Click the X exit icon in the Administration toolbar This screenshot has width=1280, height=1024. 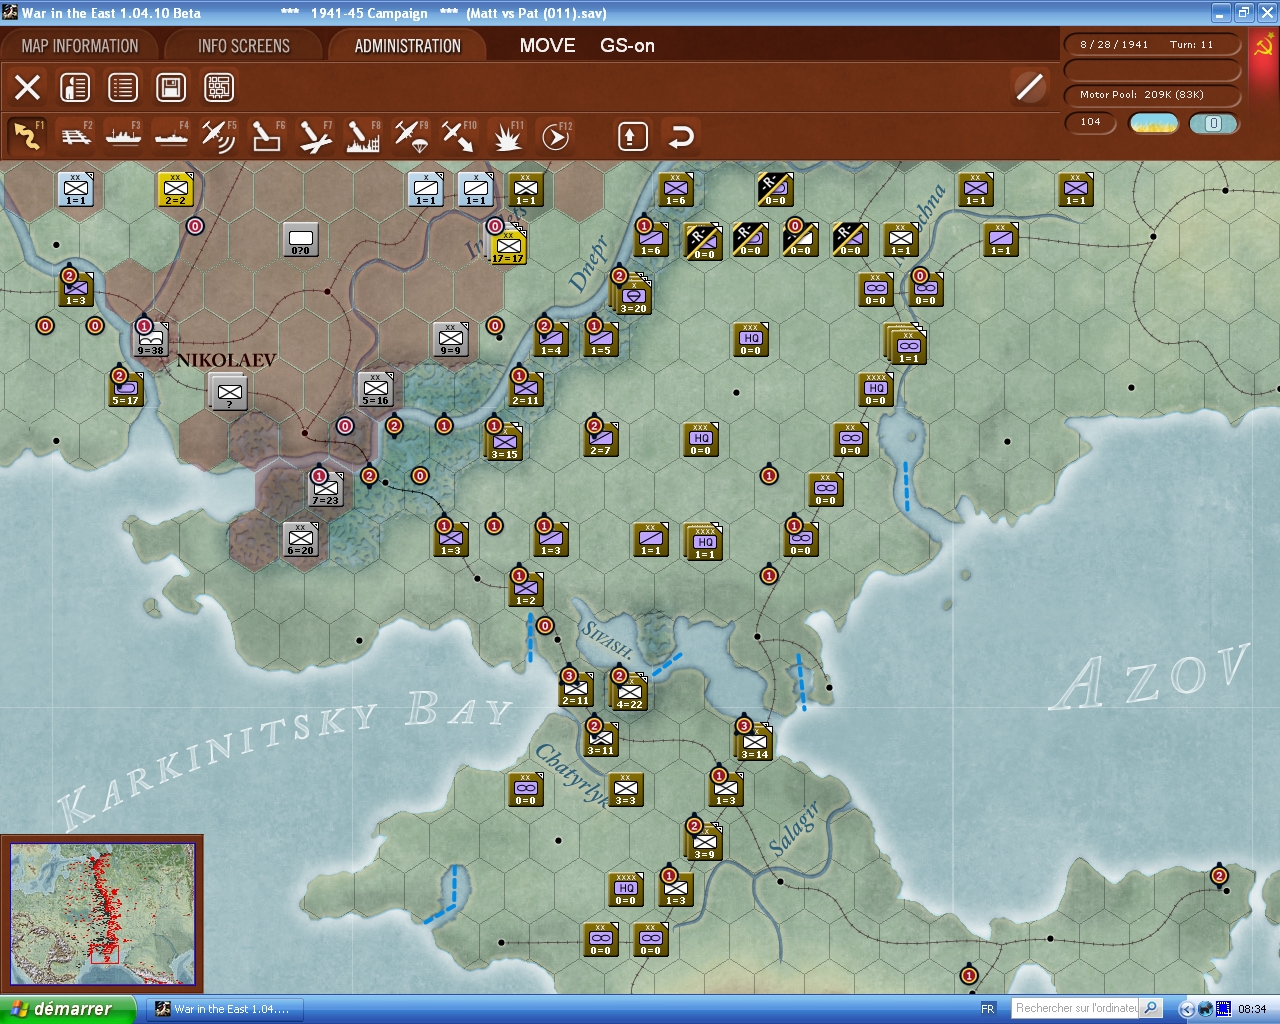click(x=28, y=87)
